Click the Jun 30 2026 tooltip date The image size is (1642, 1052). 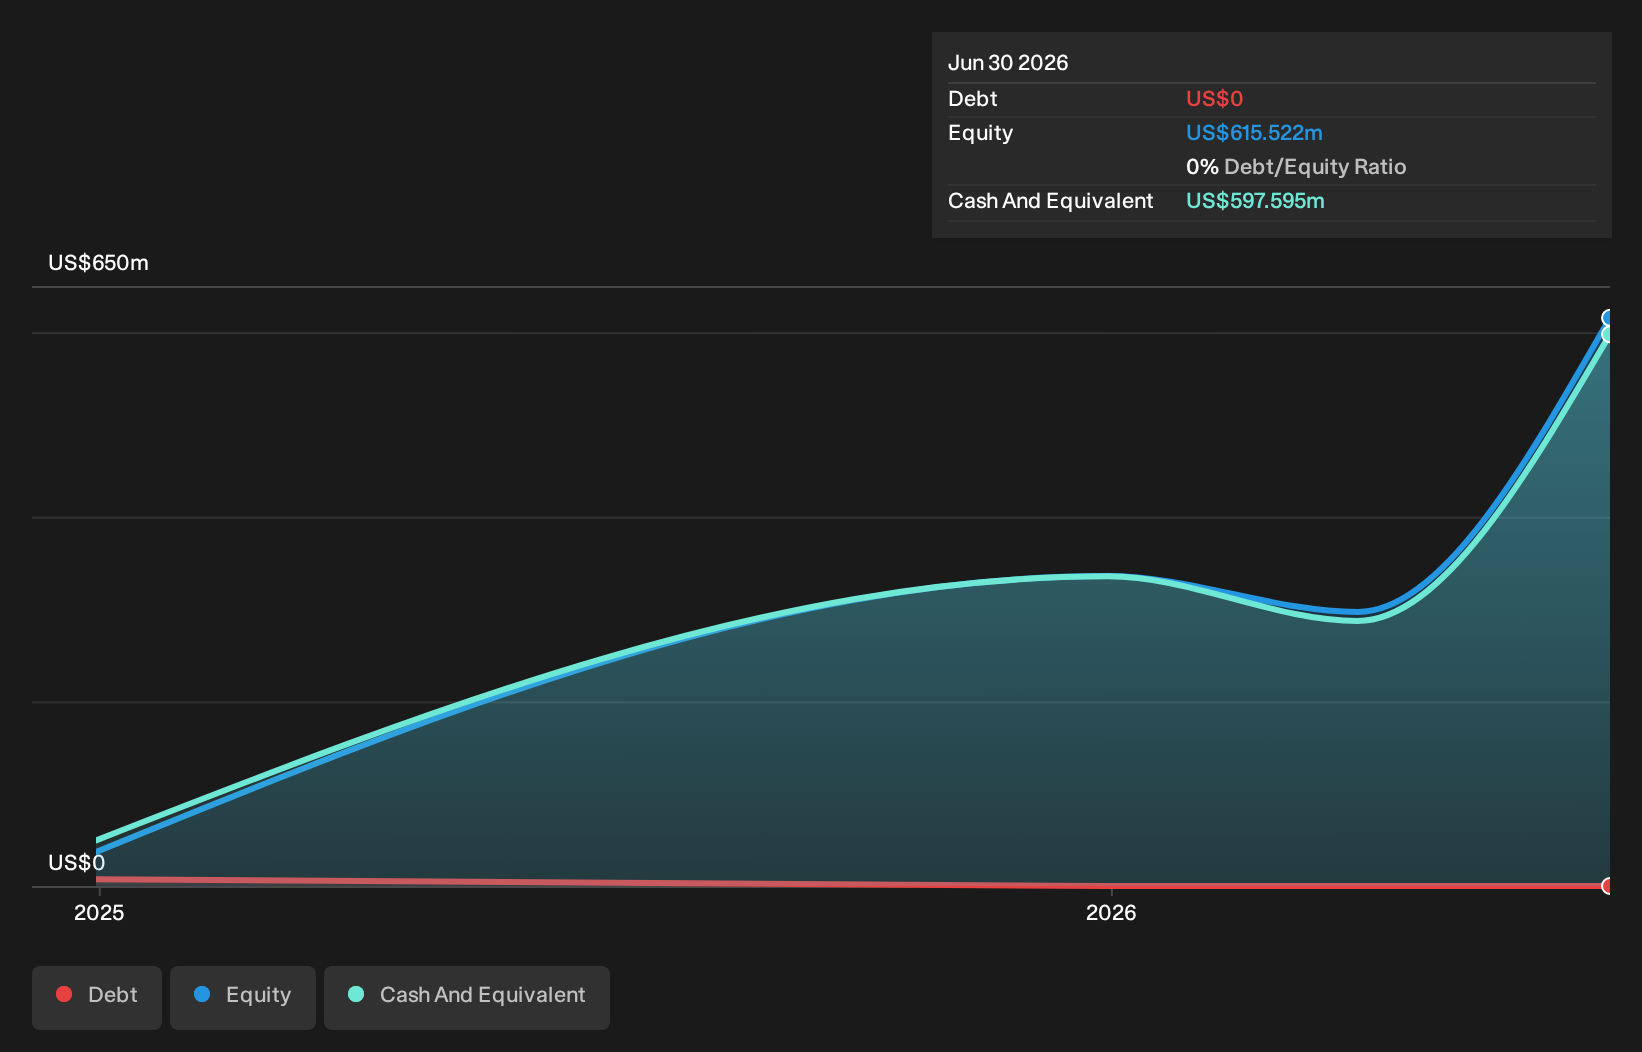click(1008, 63)
